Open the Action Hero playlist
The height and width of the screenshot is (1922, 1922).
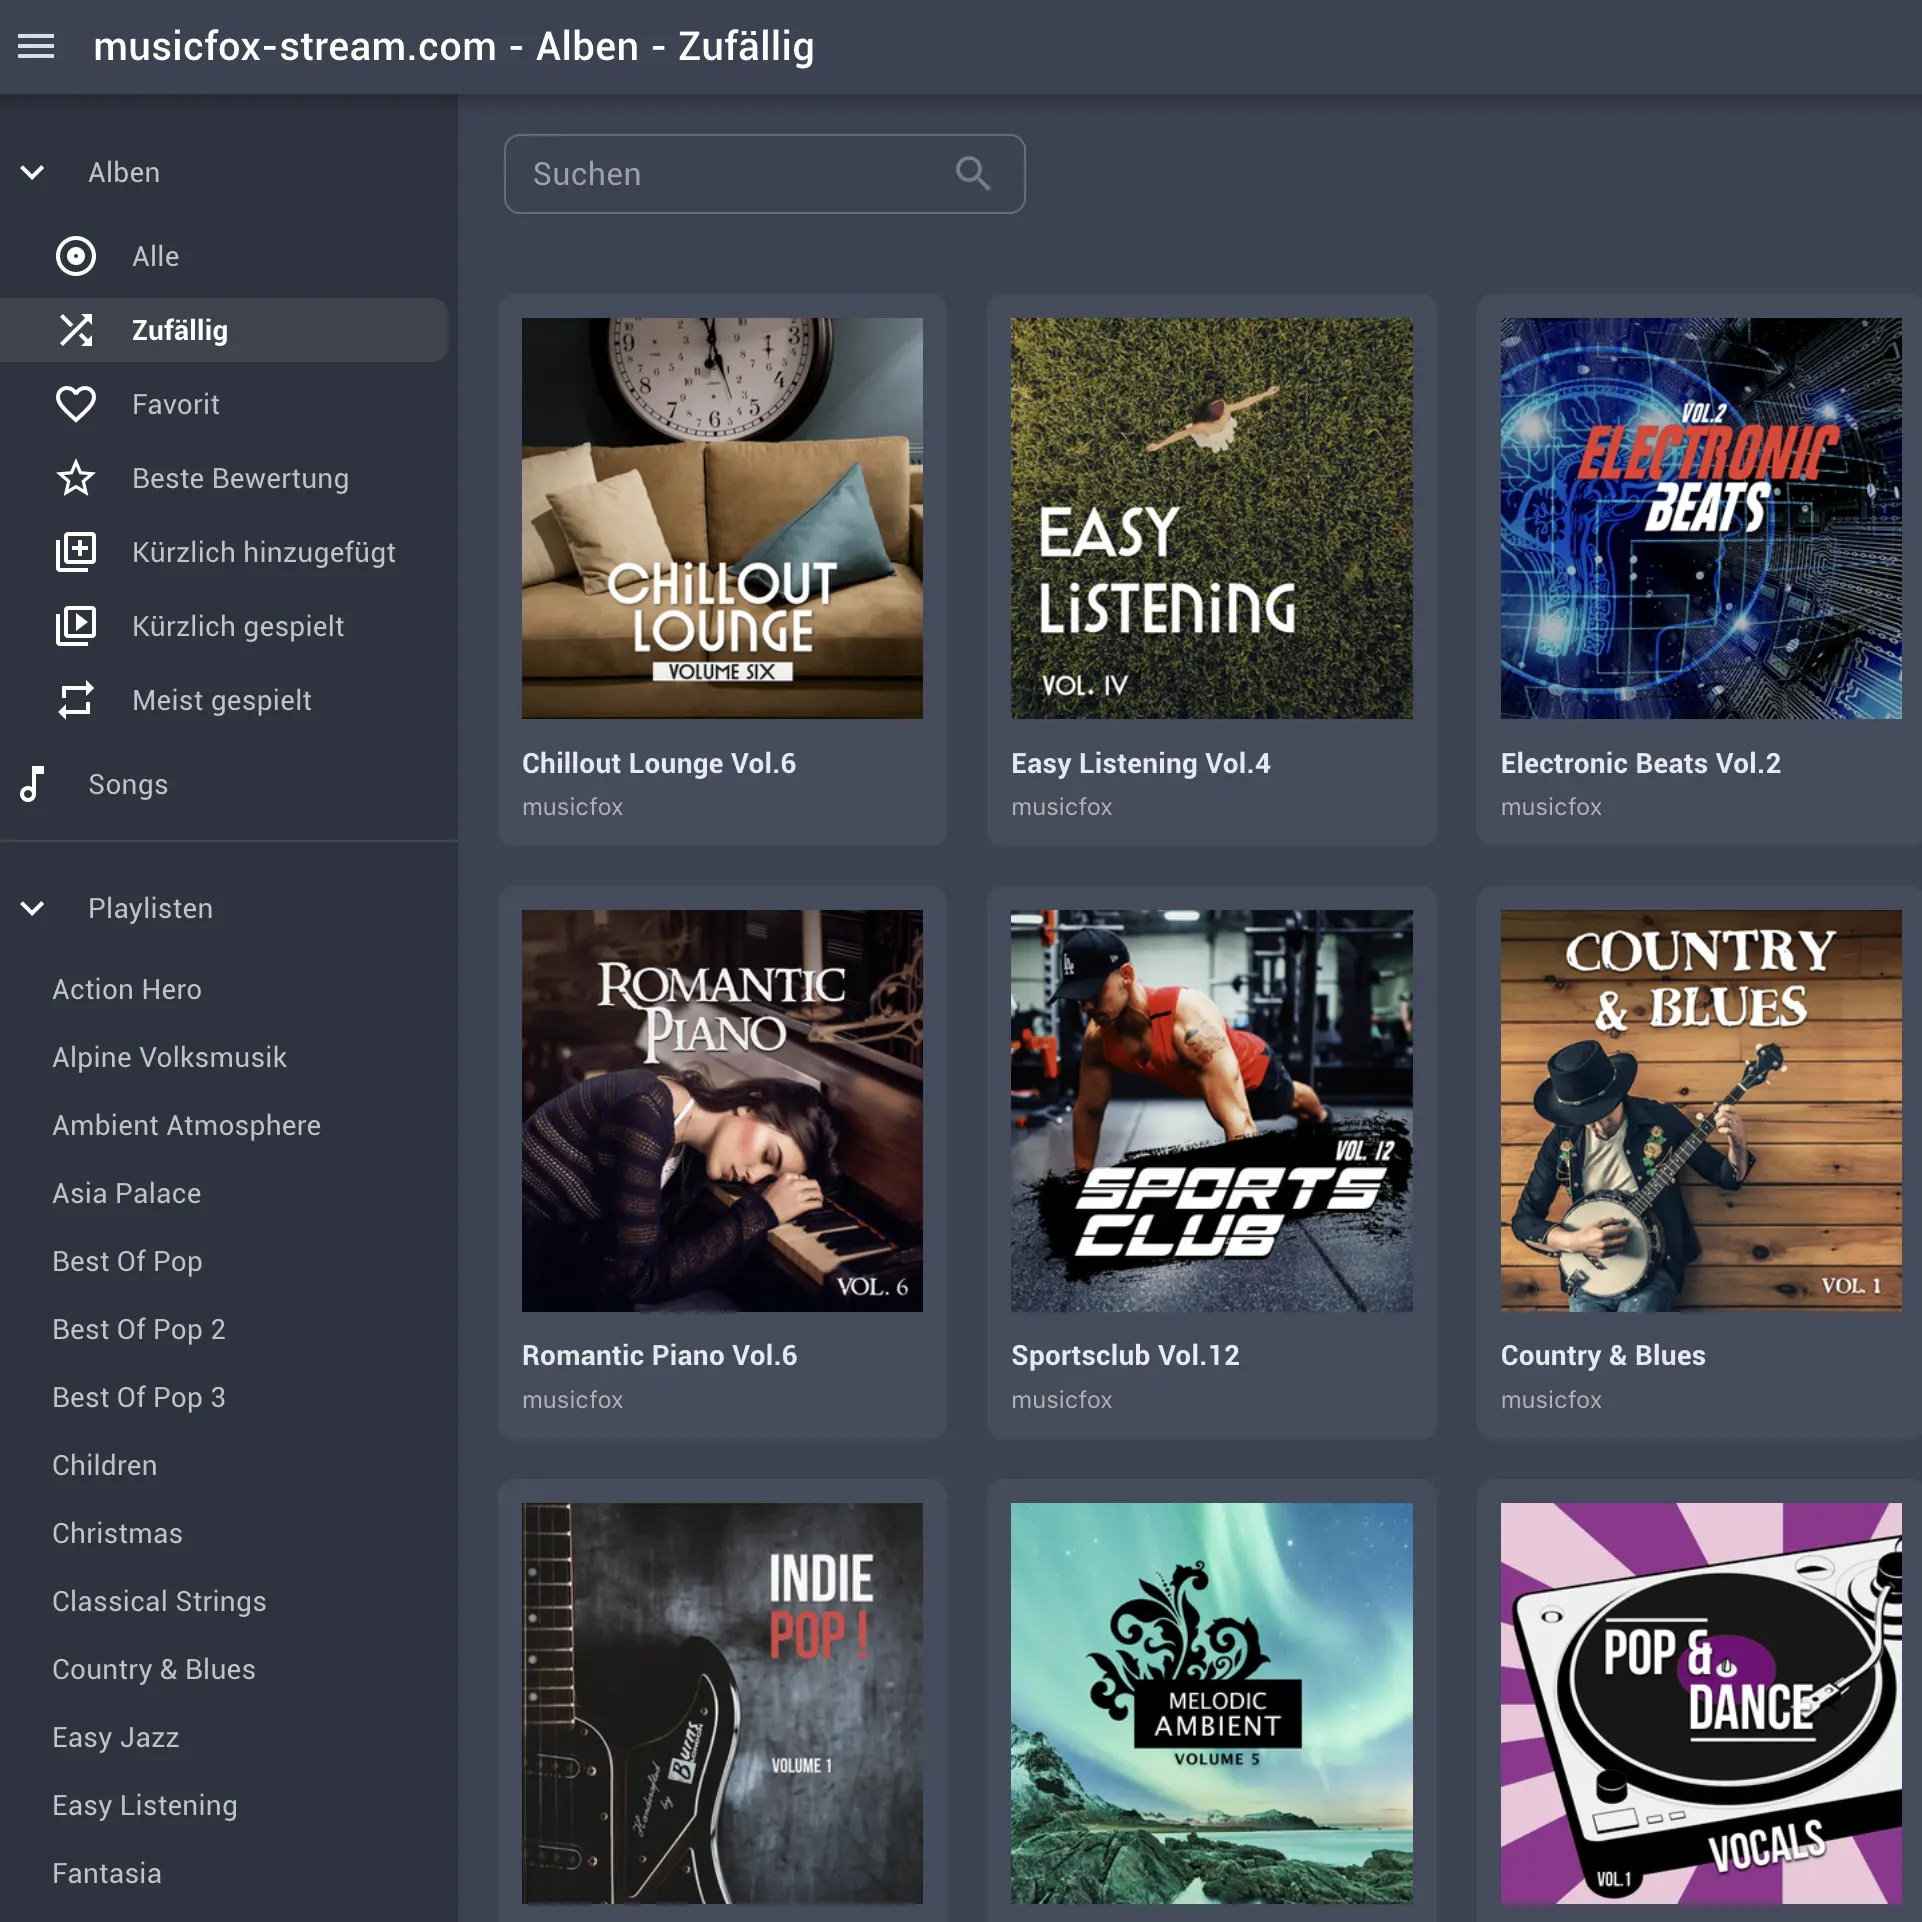click(127, 989)
